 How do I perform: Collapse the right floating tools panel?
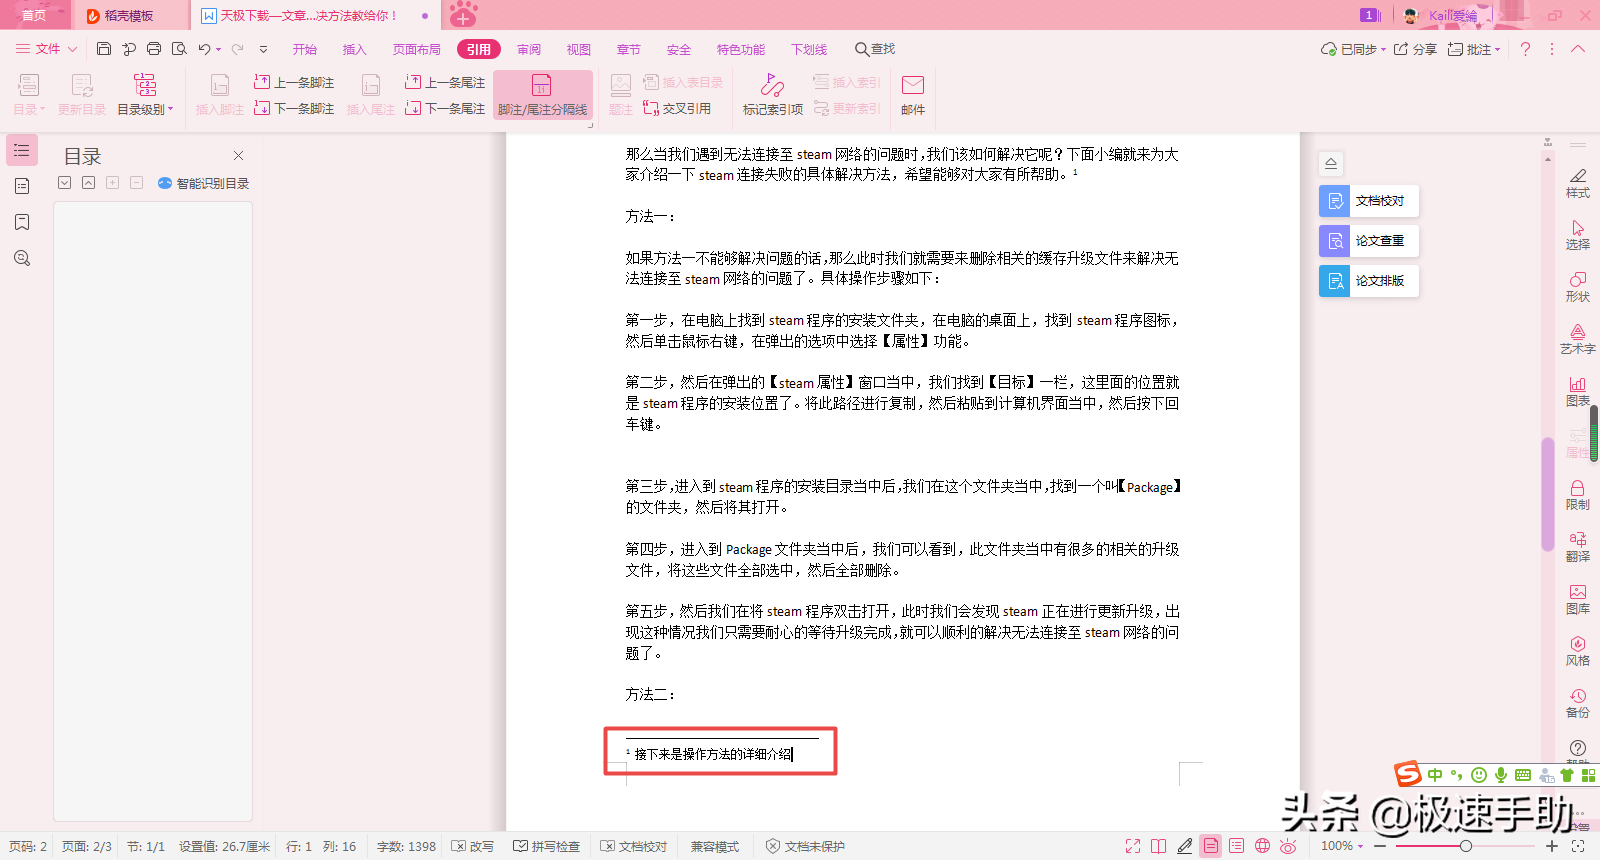(1331, 163)
